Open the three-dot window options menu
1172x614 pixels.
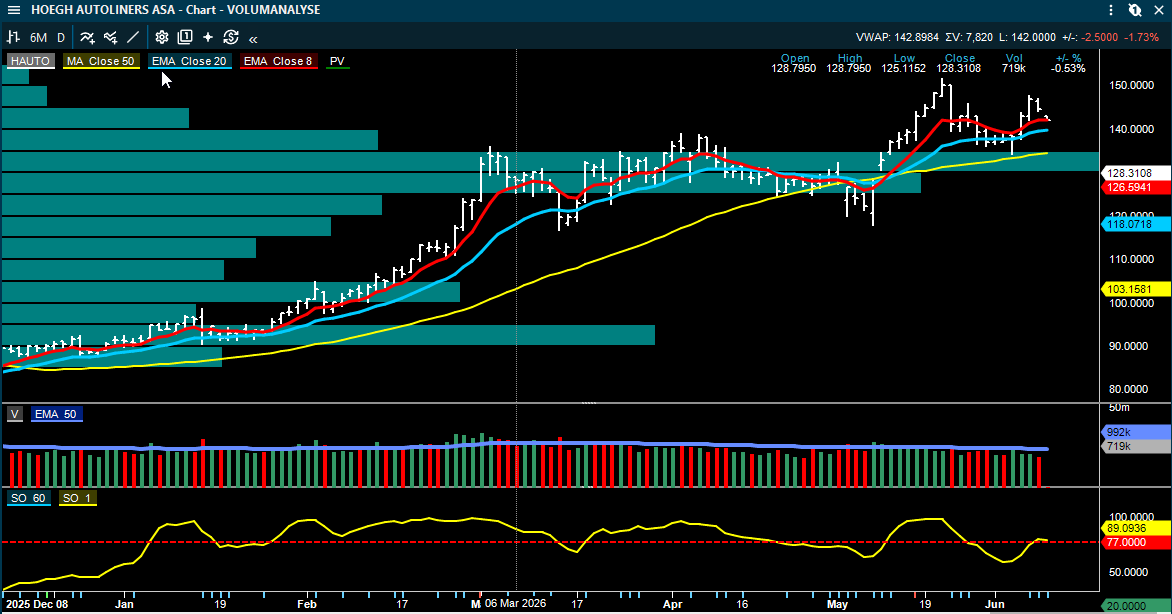click(1111, 10)
